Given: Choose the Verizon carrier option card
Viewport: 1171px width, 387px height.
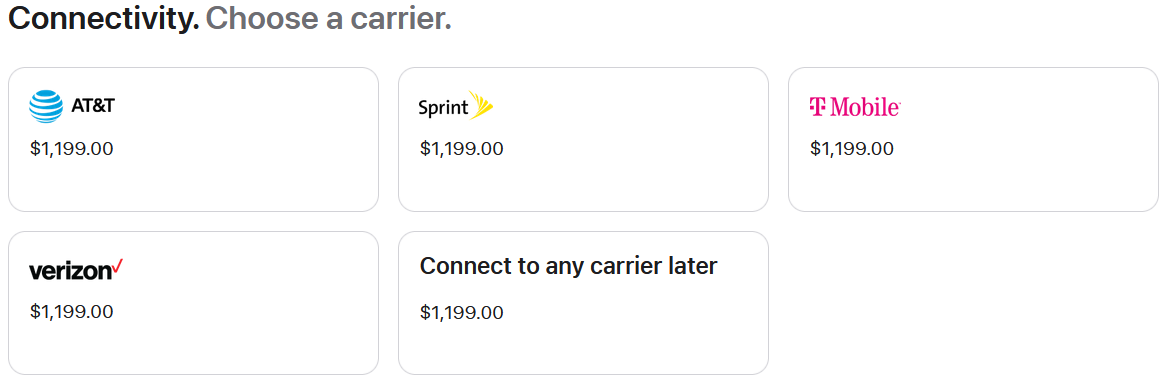Looking at the screenshot, I should click(193, 303).
